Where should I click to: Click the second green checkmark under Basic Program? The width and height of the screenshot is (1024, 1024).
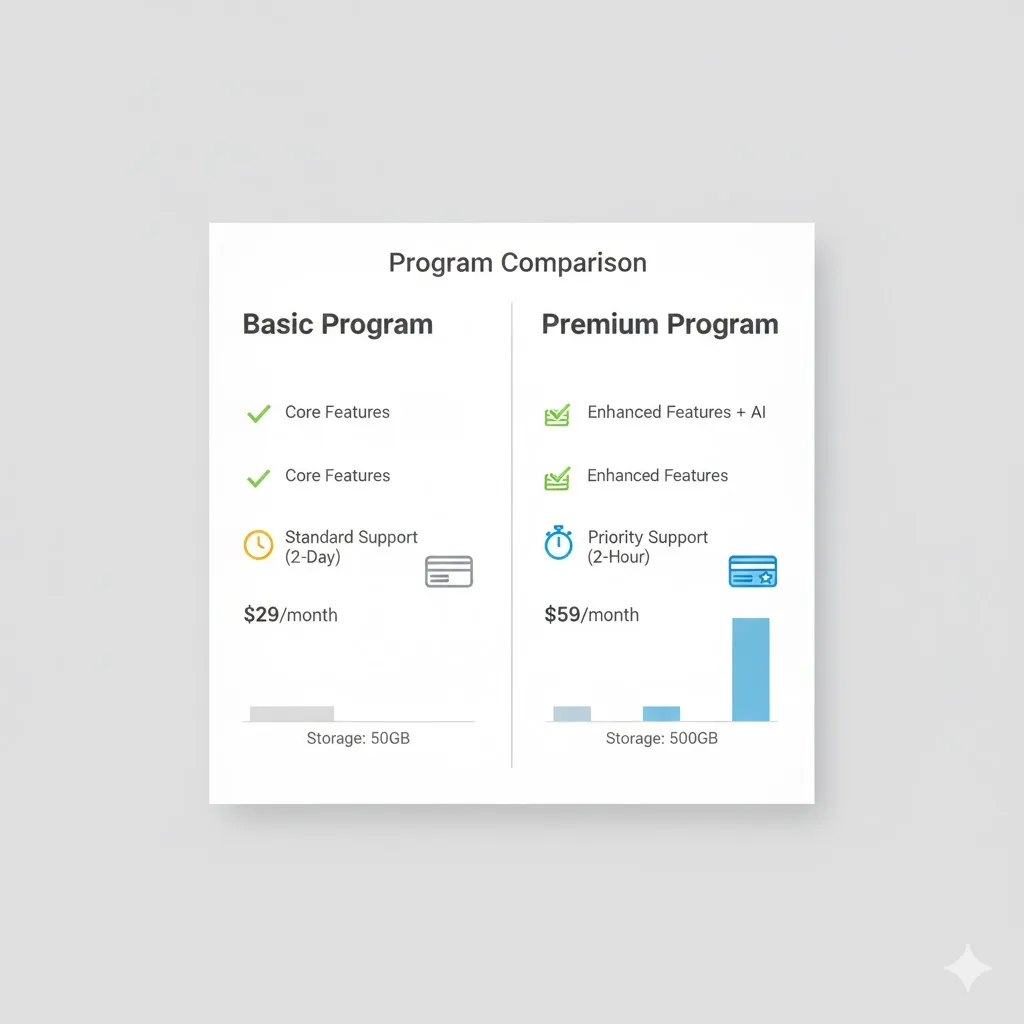(259, 477)
